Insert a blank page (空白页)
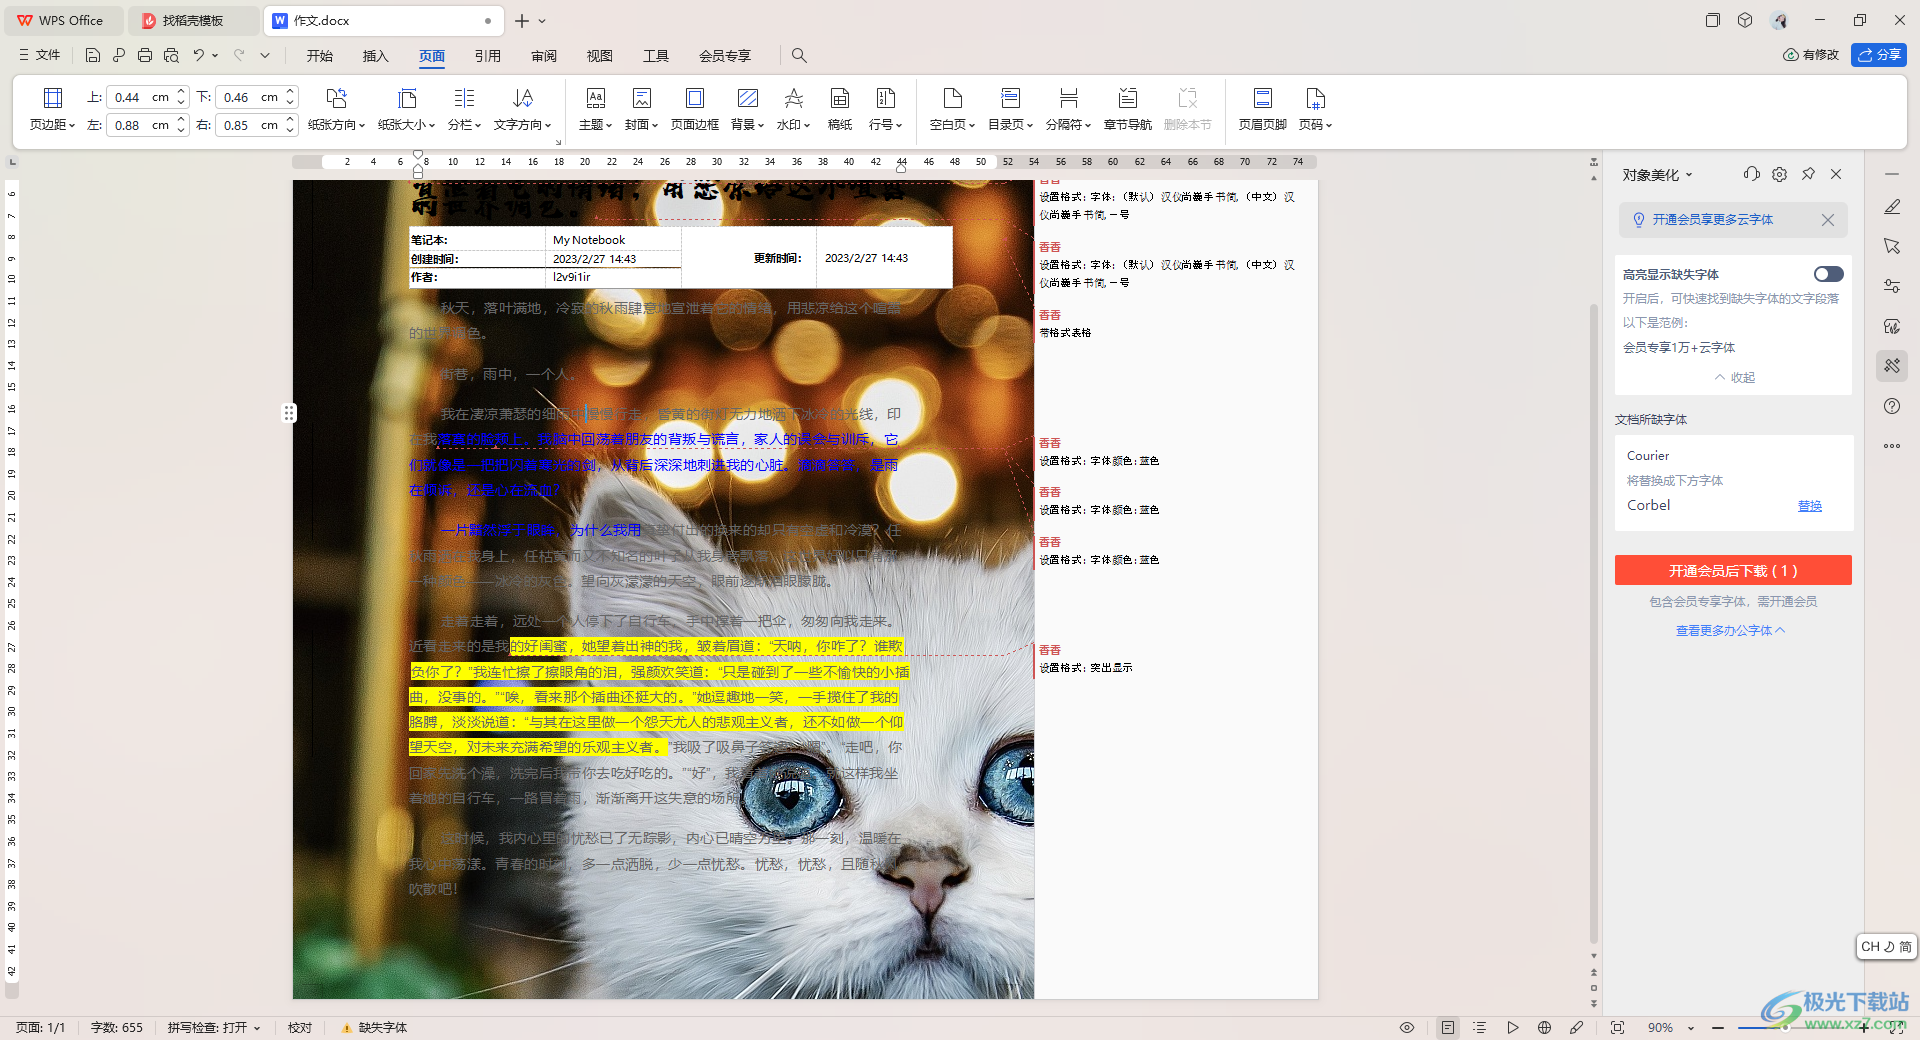The height and width of the screenshot is (1040, 1920). pyautogui.click(x=952, y=109)
